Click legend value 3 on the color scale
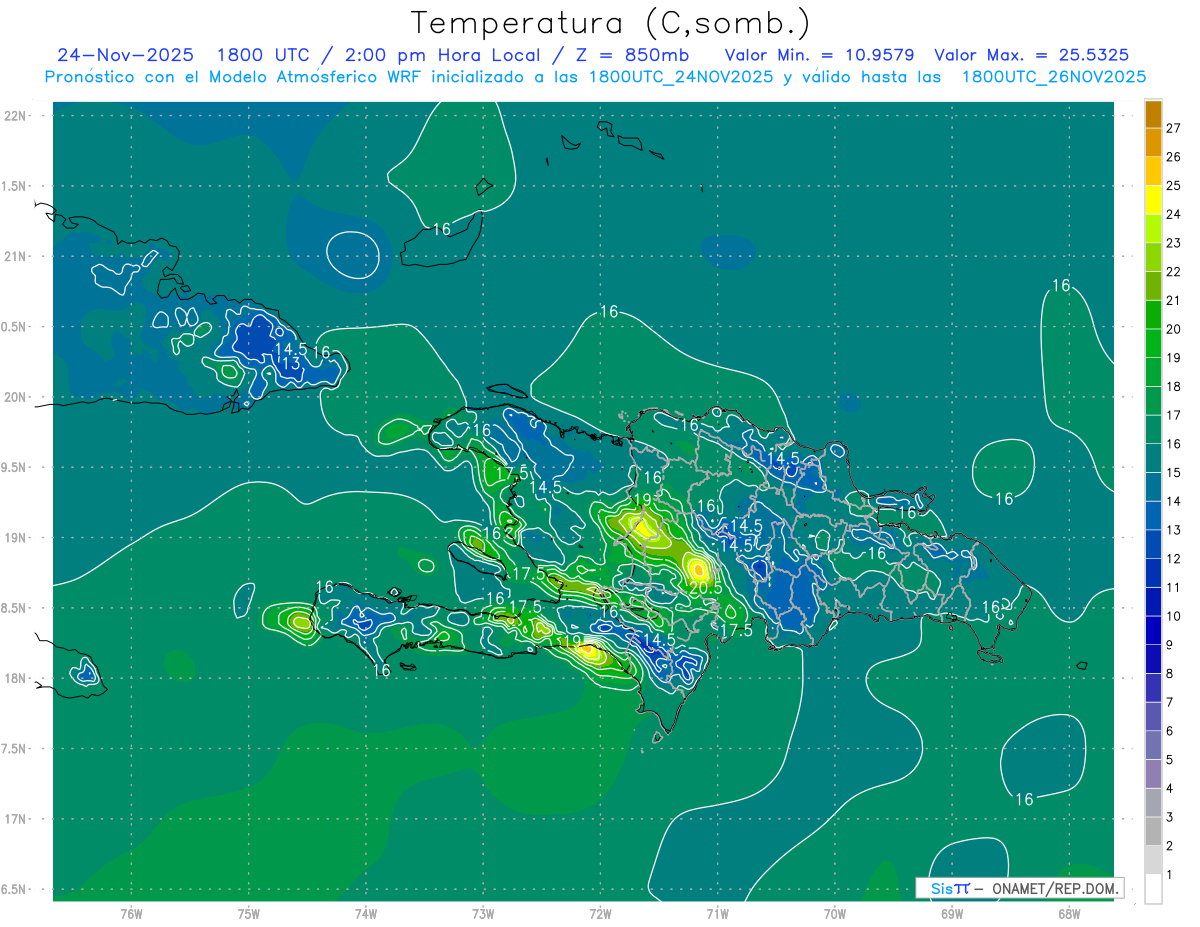1200x927 pixels. point(1169,817)
